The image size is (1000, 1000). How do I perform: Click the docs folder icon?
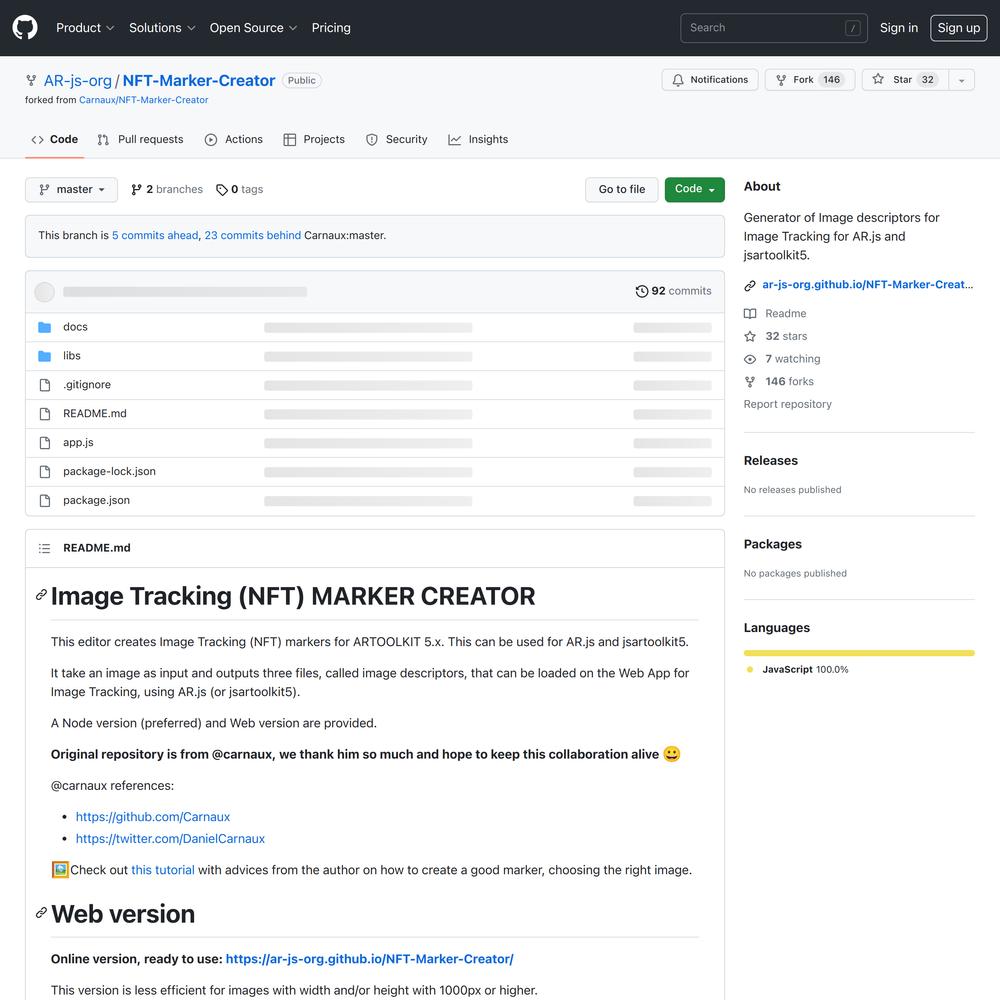click(x=45, y=327)
